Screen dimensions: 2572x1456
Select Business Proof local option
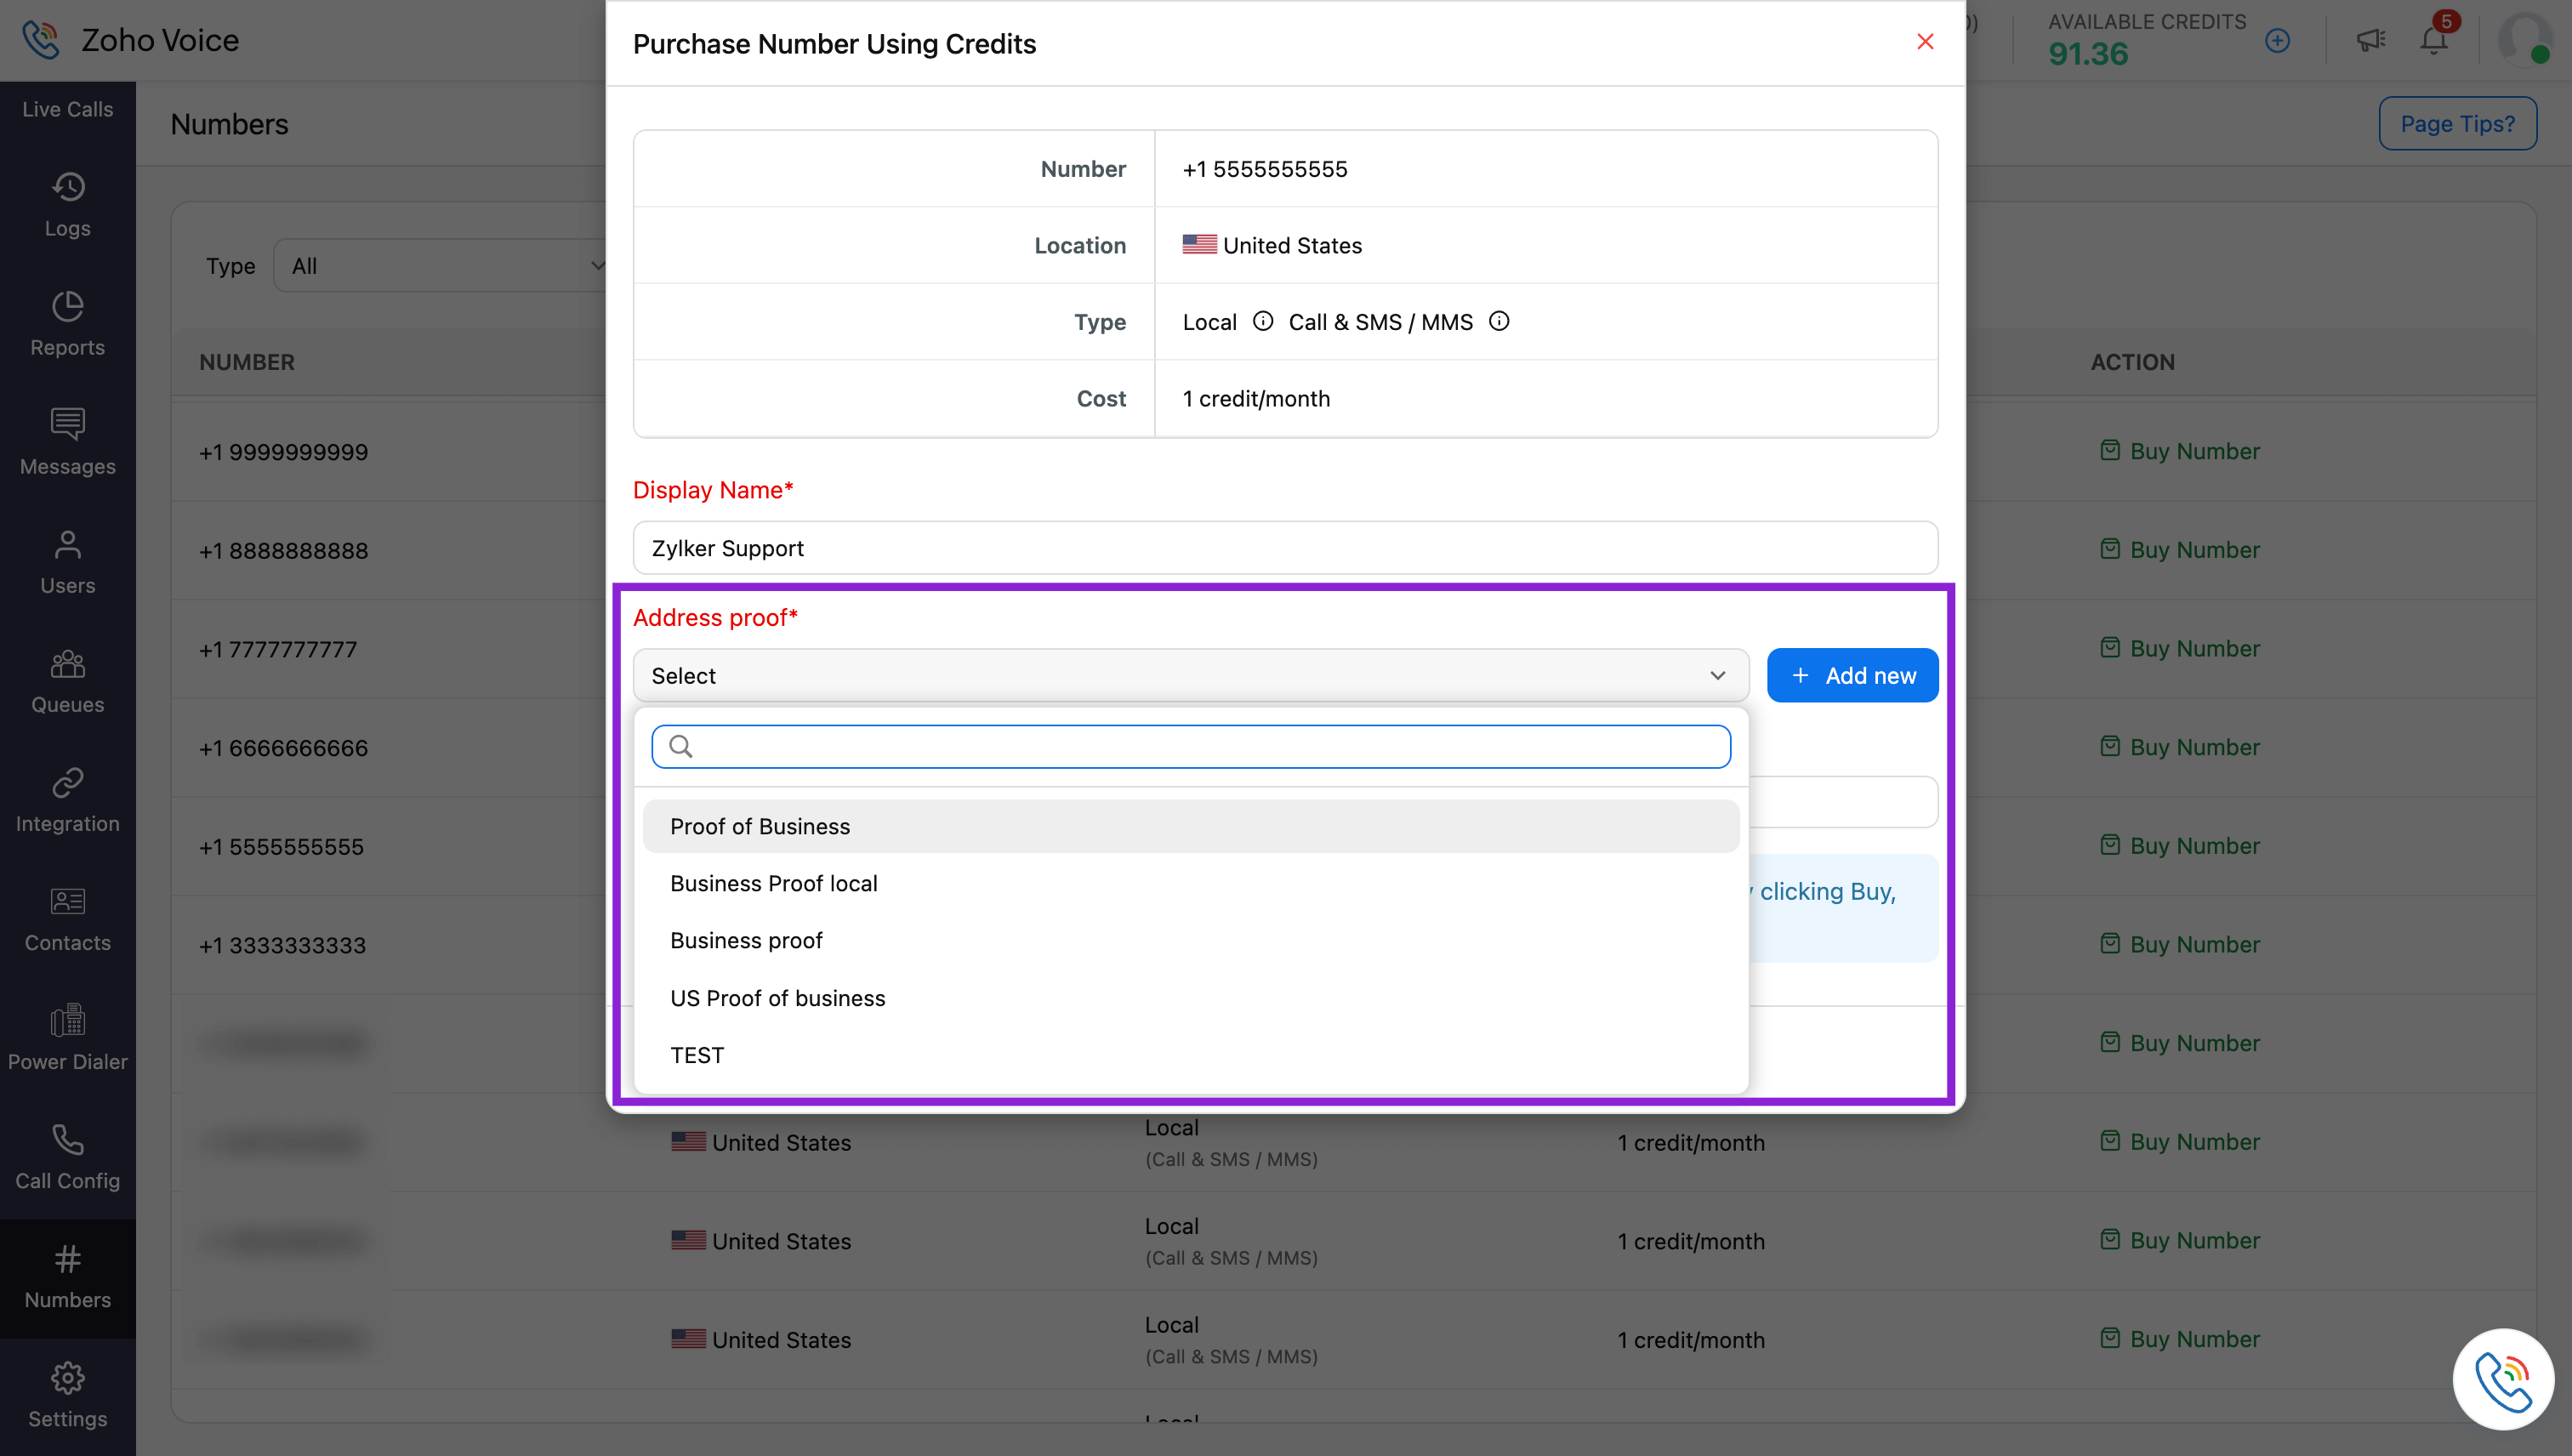pyautogui.click(x=773, y=883)
